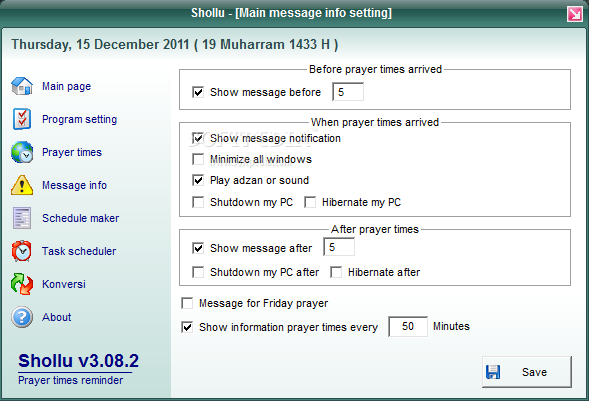Click the Task scheduler alarm clock icon
This screenshot has height=401, width=589.
click(x=22, y=251)
